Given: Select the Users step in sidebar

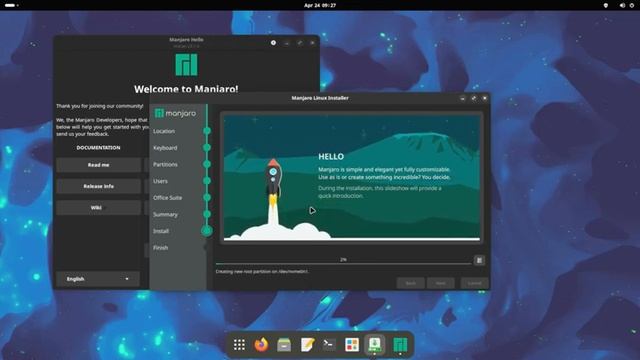Looking at the screenshot, I should click(x=160, y=181).
